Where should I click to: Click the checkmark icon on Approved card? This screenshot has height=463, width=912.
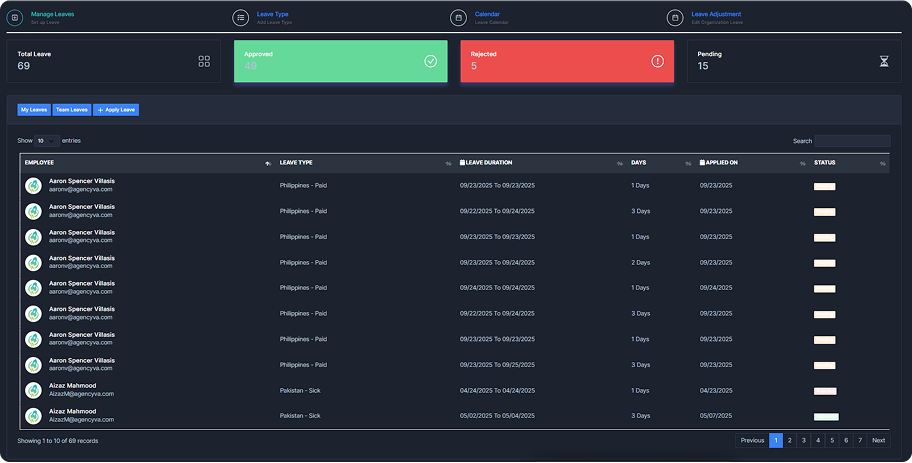[x=431, y=61]
